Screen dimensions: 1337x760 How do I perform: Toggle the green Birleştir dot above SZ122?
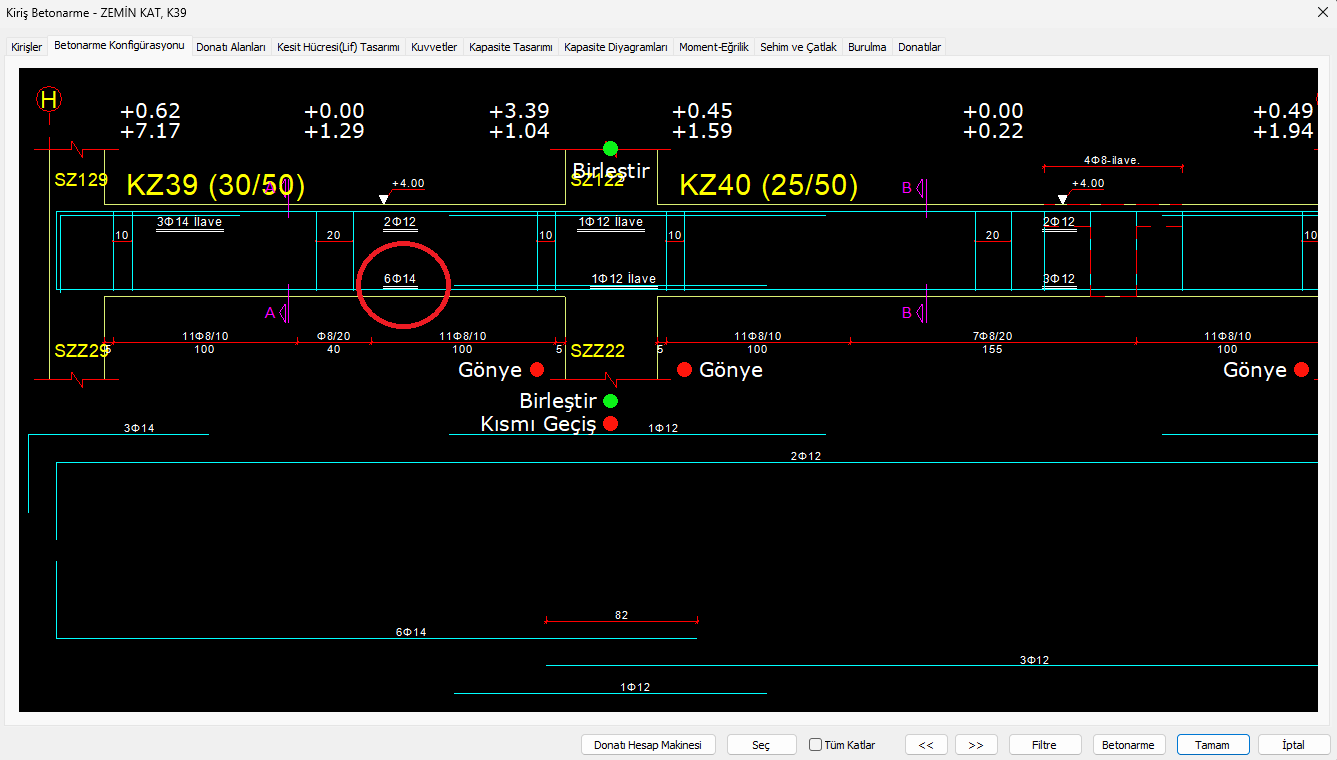[610, 149]
